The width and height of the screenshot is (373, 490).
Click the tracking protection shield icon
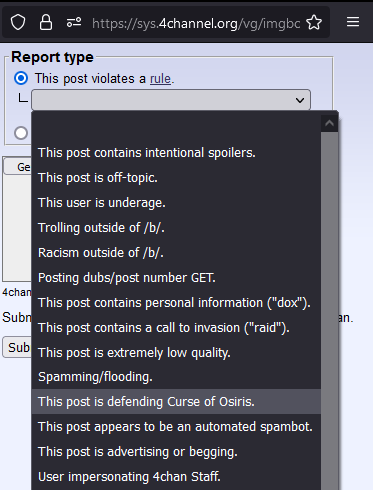point(18,23)
